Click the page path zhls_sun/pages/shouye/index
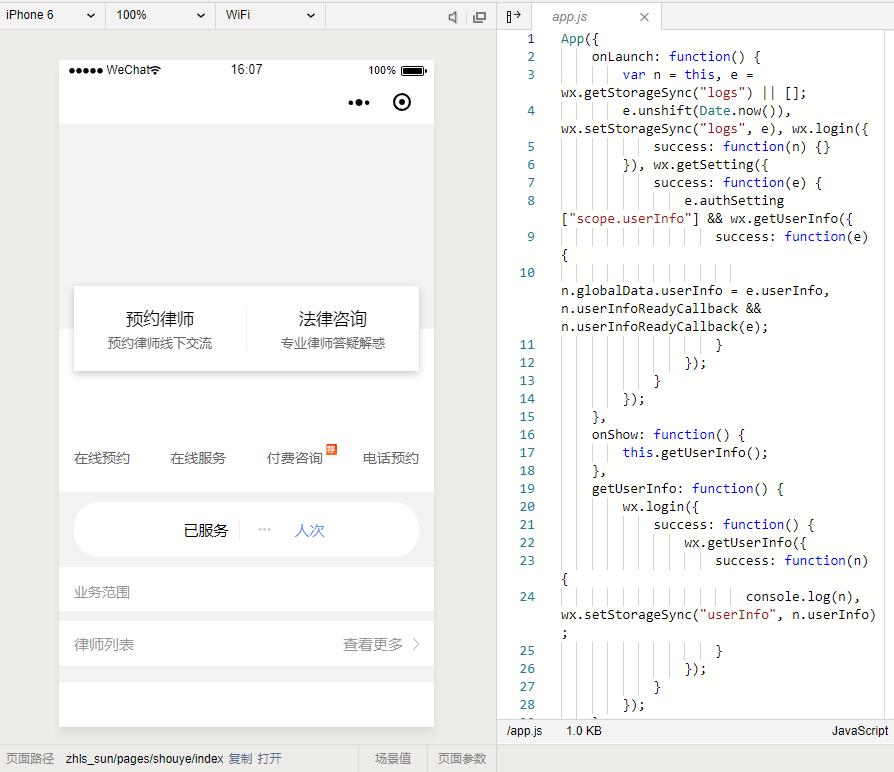 pyautogui.click(x=144, y=759)
